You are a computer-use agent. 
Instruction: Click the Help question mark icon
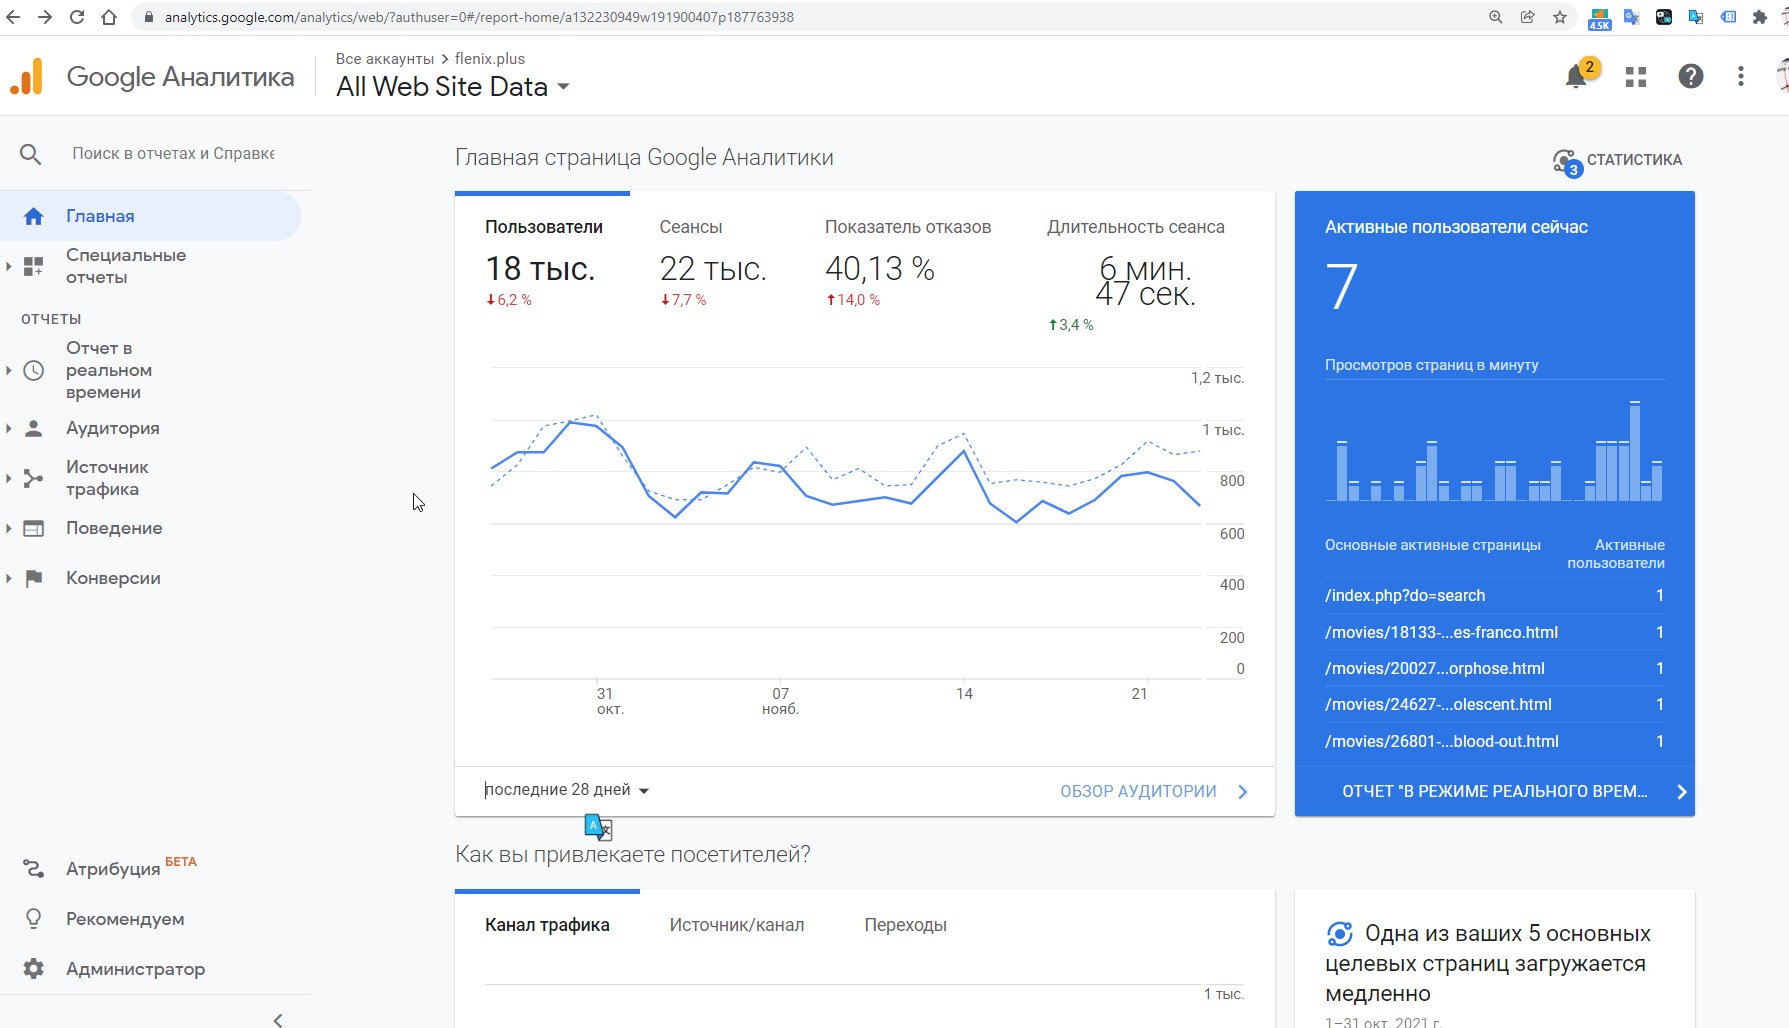[1690, 77]
